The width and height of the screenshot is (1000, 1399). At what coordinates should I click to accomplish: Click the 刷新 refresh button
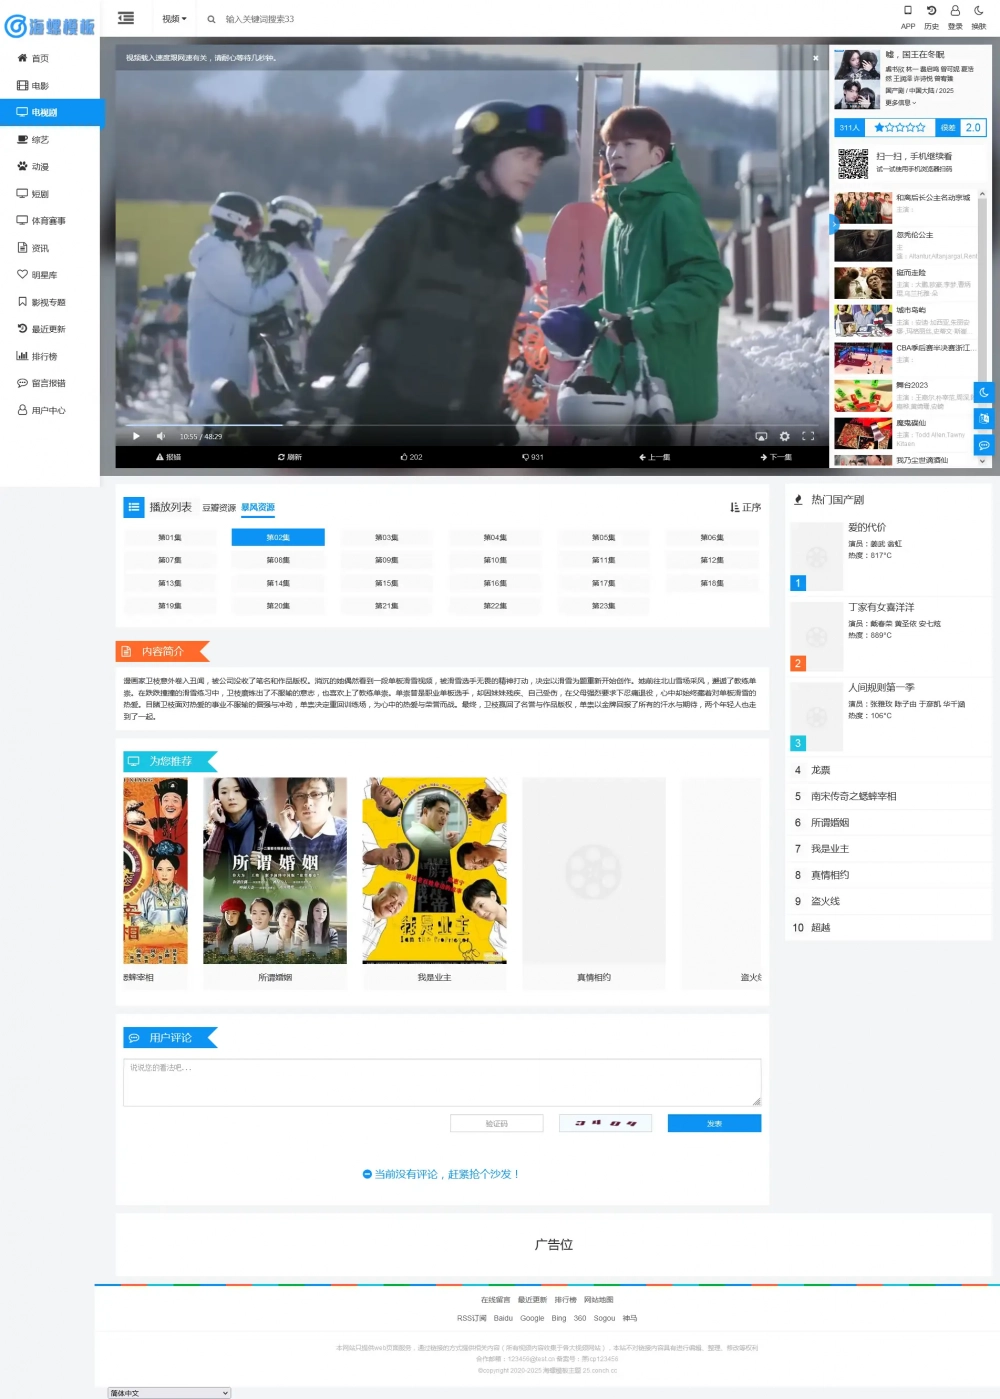tap(290, 457)
